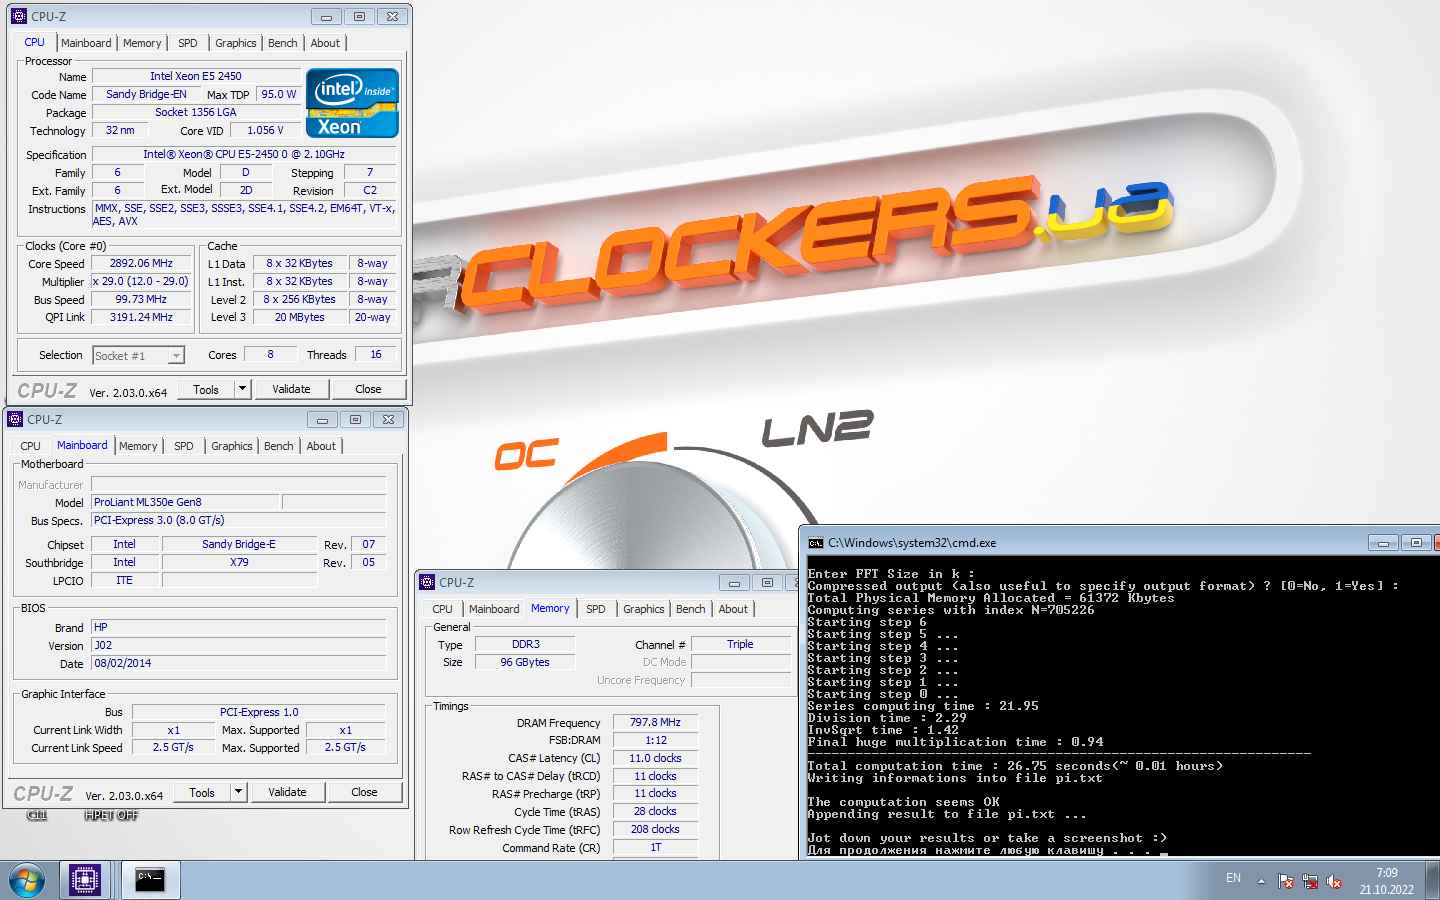Viewport: 1440px width, 900px height.
Task: Select the Bench tab in the Motherboard window
Action: (279, 446)
